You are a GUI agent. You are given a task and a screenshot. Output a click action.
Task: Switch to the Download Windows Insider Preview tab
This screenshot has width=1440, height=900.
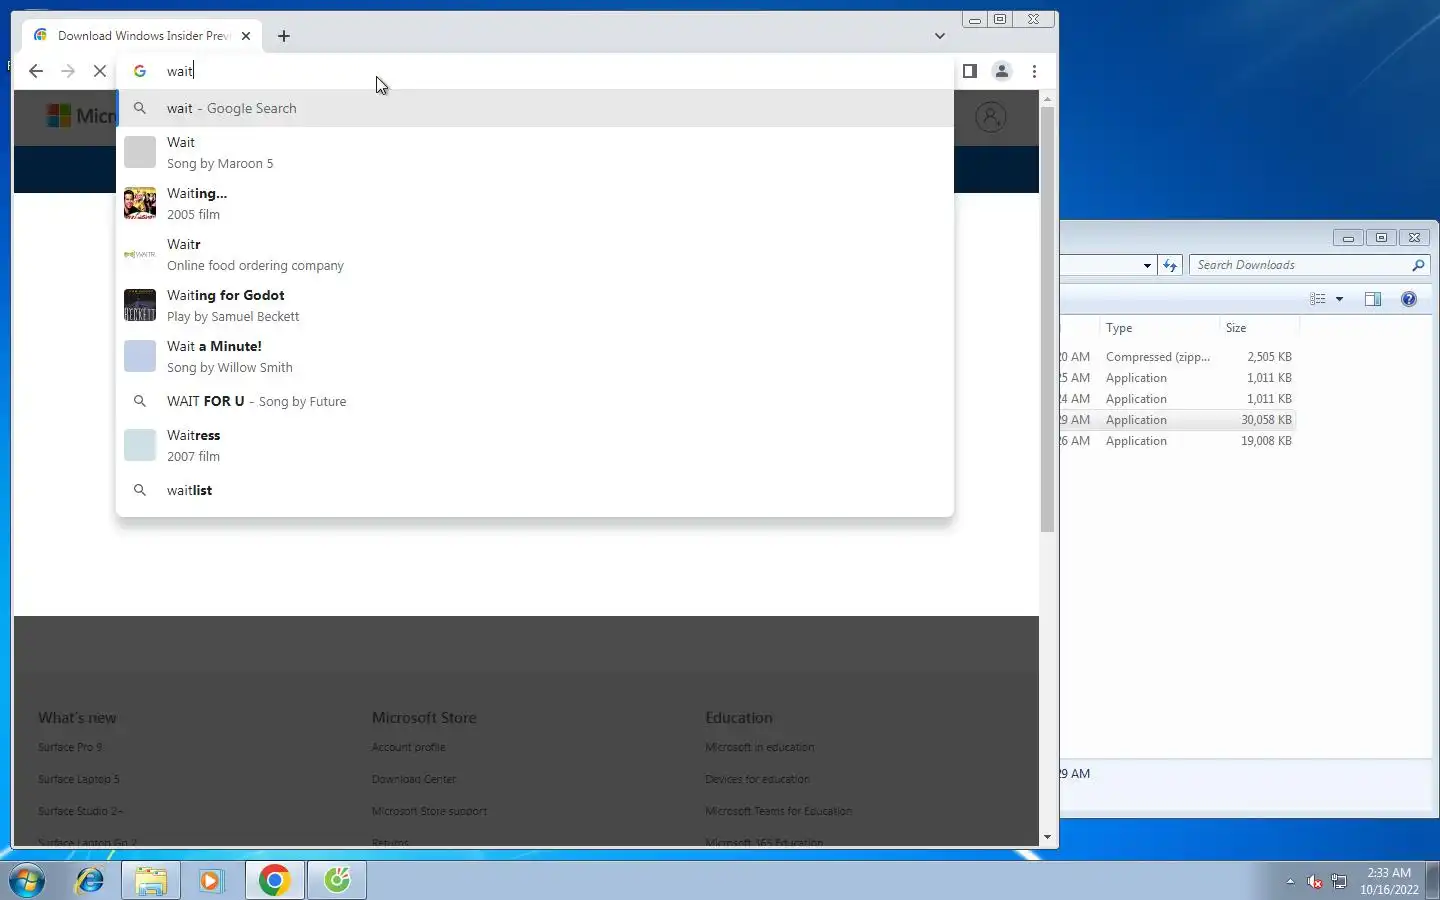coord(142,36)
